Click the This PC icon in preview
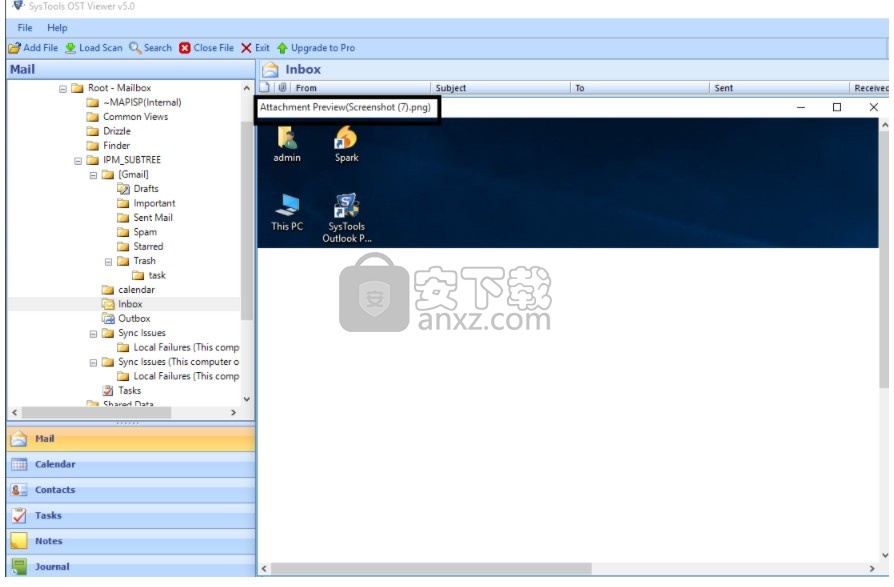894x587 pixels. [287, 212]
